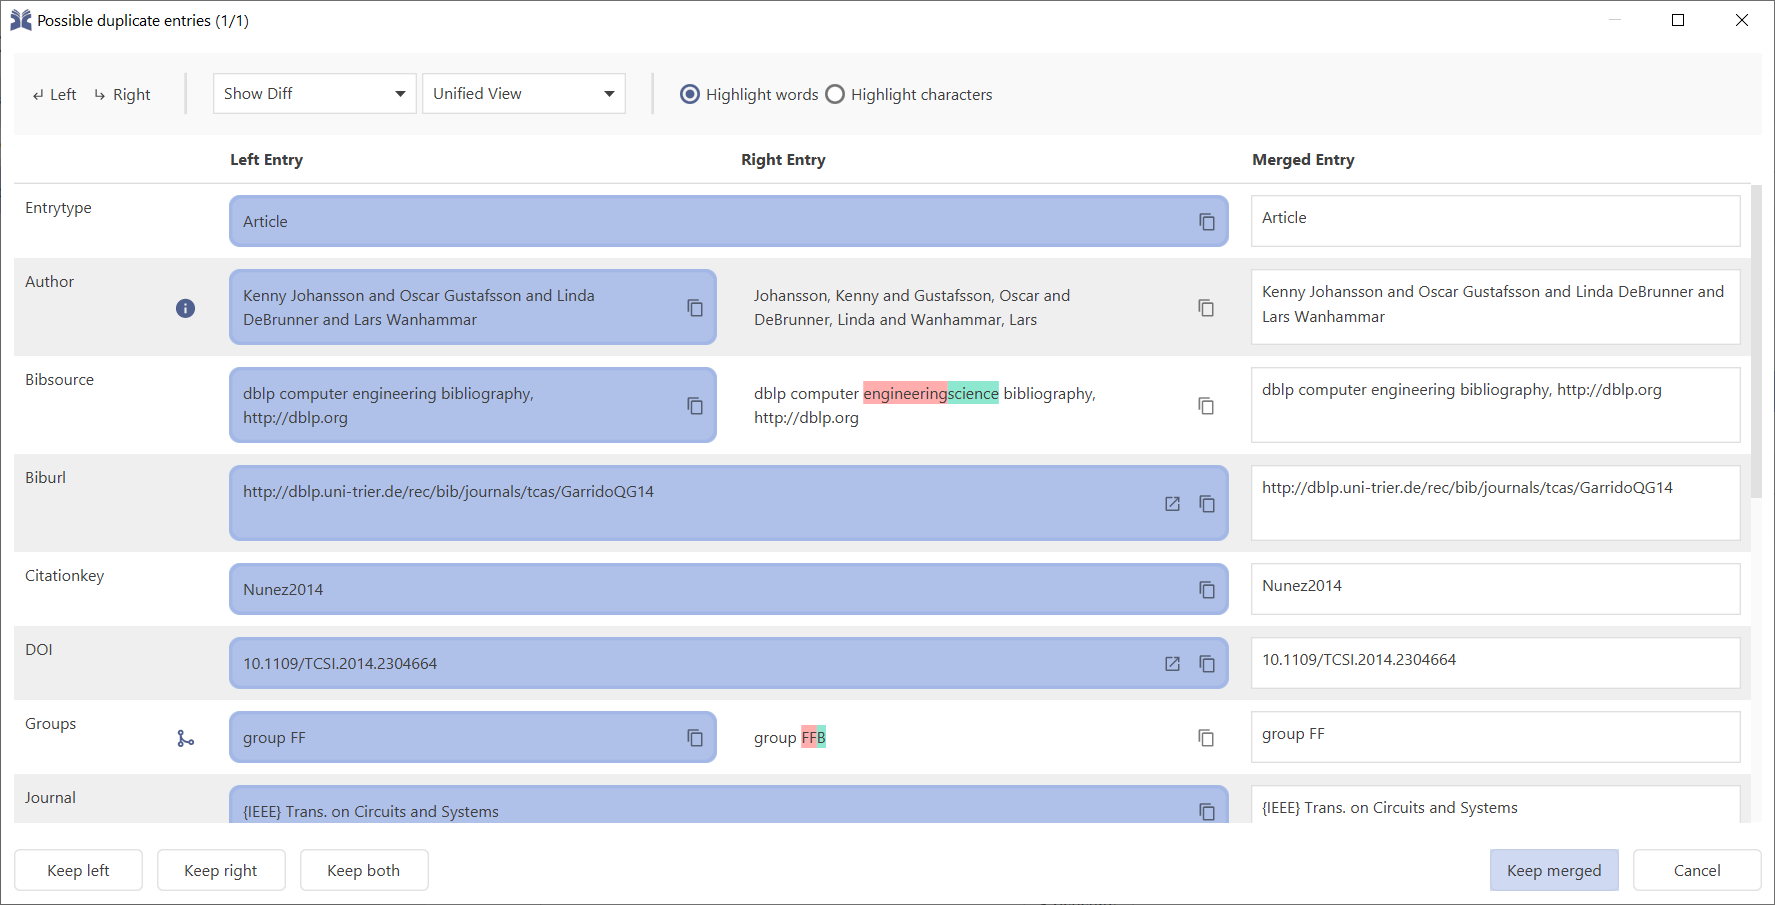Screen dimensions: 1775x905
Task: Copy the right entry's Bibsource value
Action: coord(1206,406)
